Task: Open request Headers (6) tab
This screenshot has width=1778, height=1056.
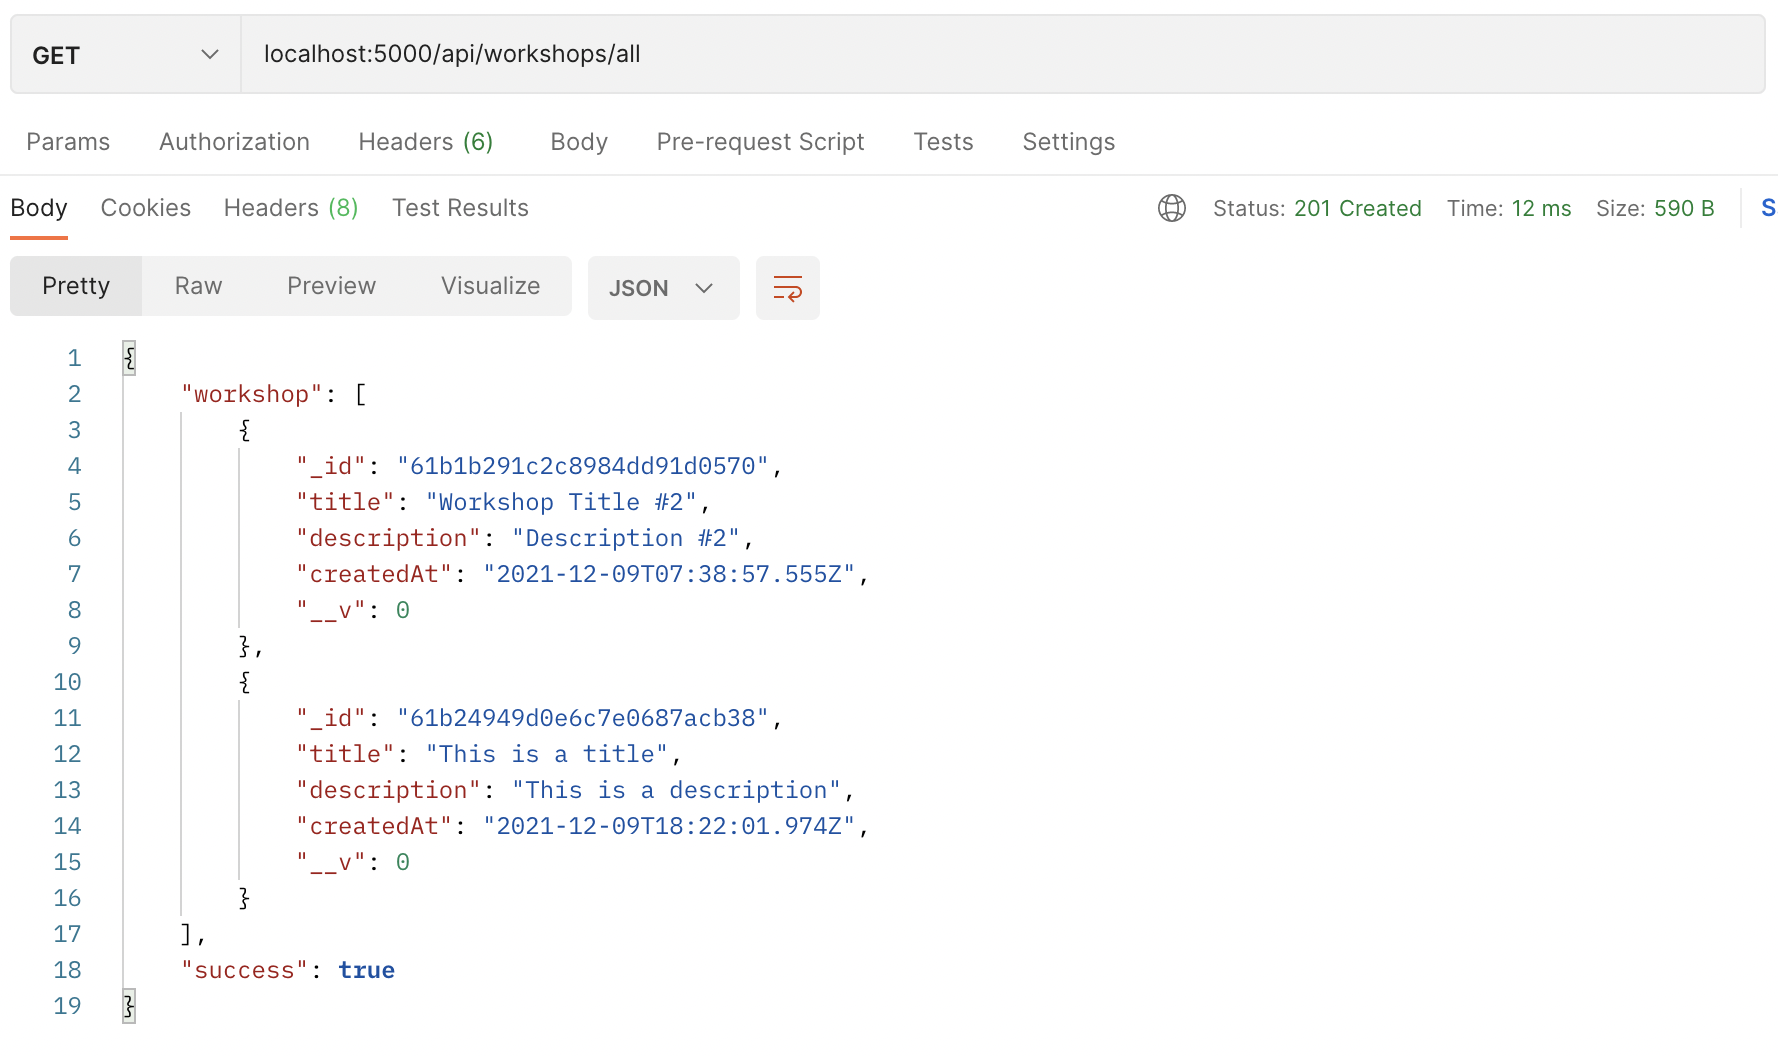Action: tap(426, 142)
